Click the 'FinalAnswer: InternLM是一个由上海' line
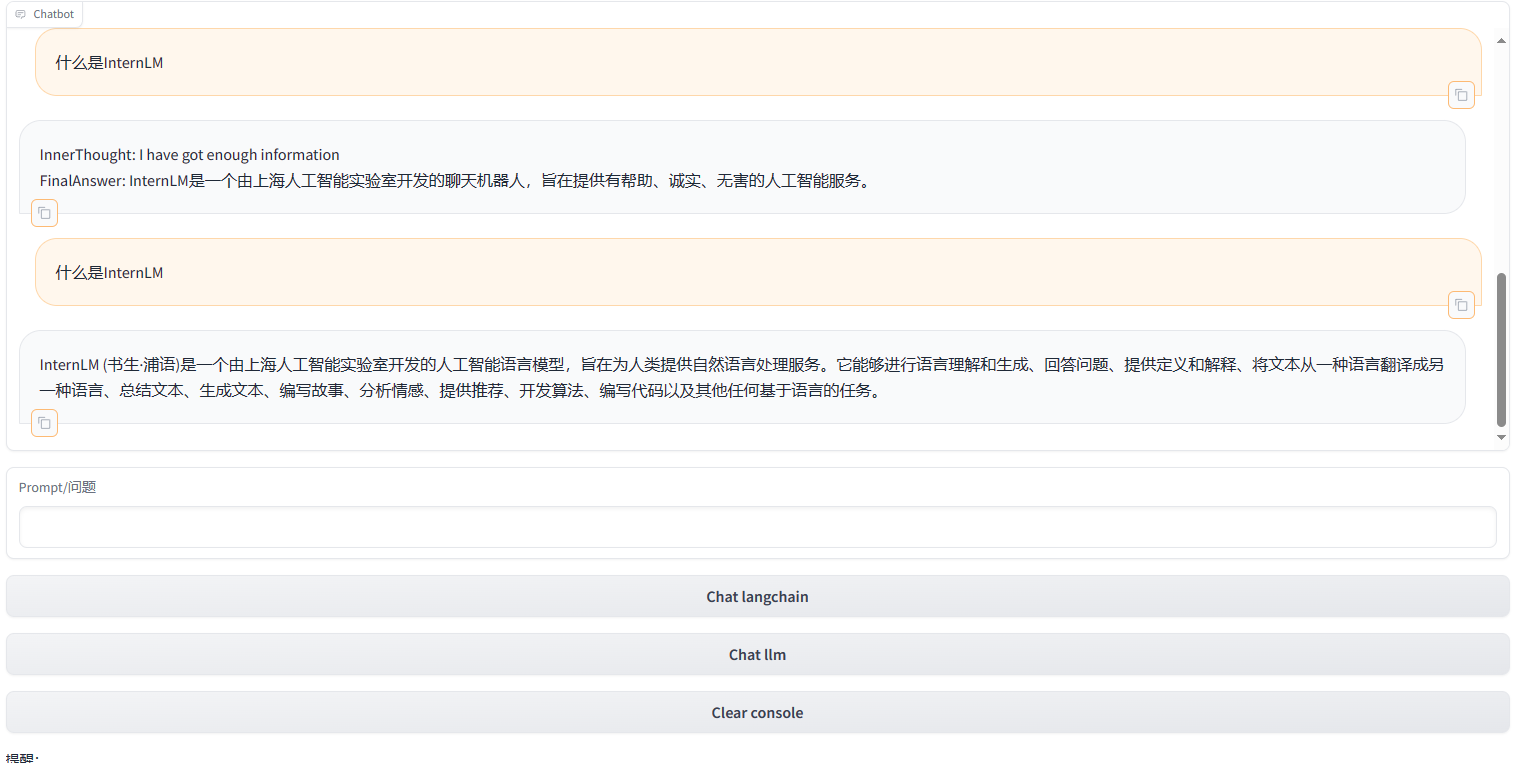 click(455, 181)
